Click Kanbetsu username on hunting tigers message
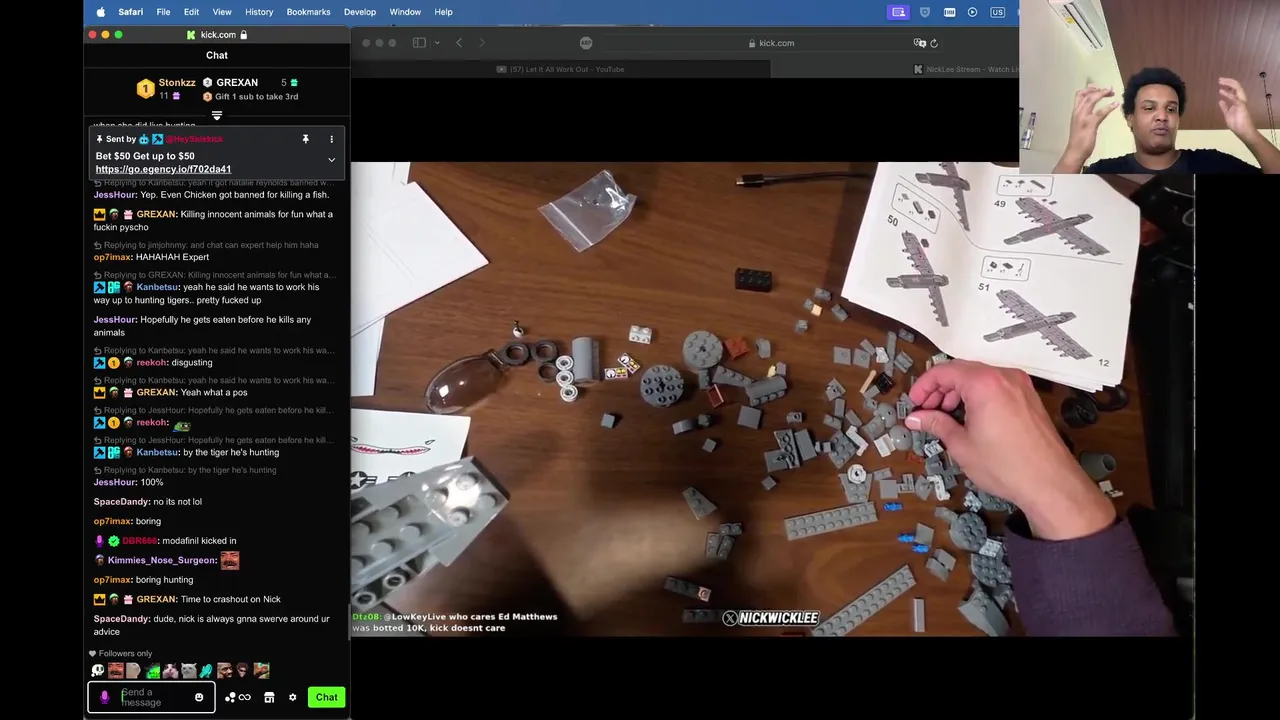Screen dimensions: 1280x720 tap(158, 287)
